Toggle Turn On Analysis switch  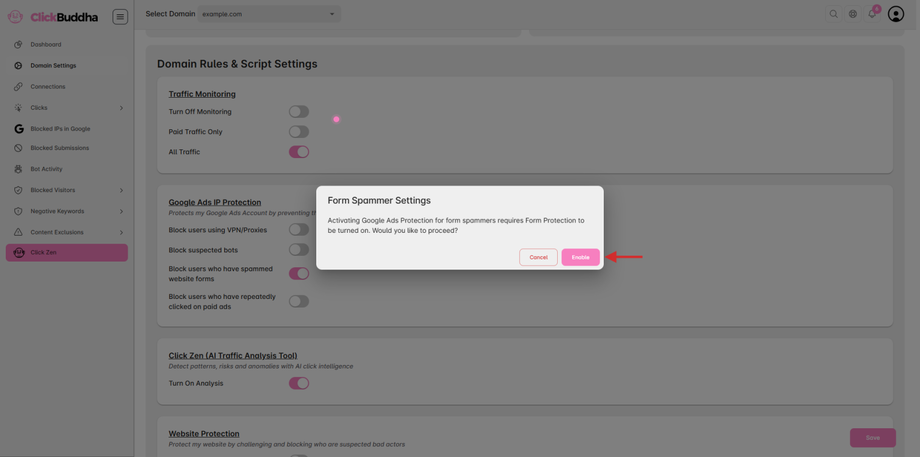coord(299,383)
